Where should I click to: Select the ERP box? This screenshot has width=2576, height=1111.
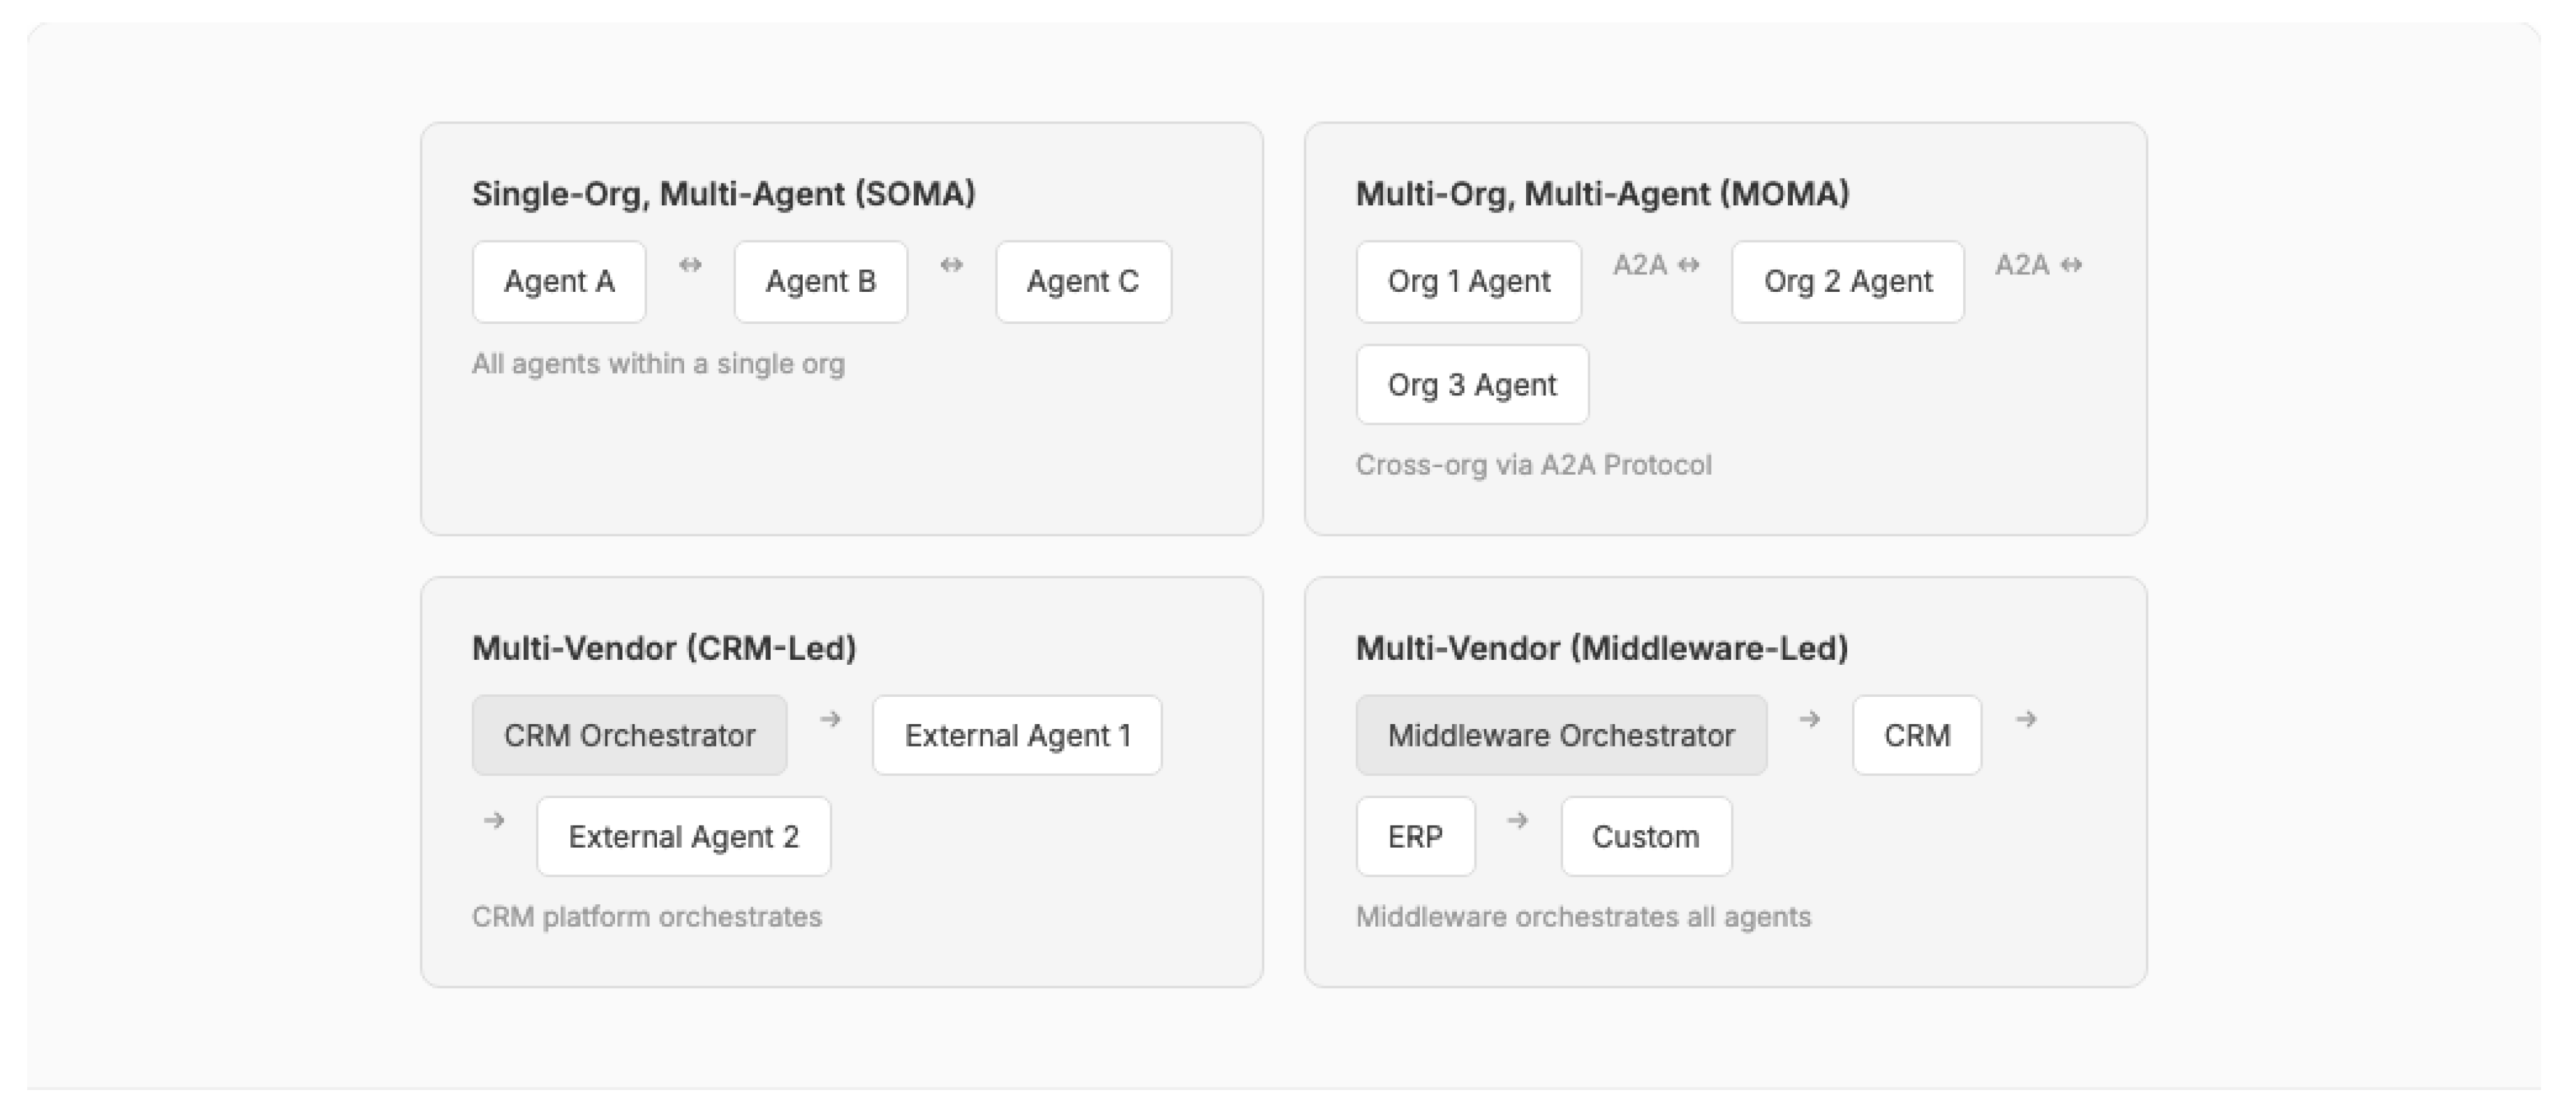click(x=1415, y=837)
